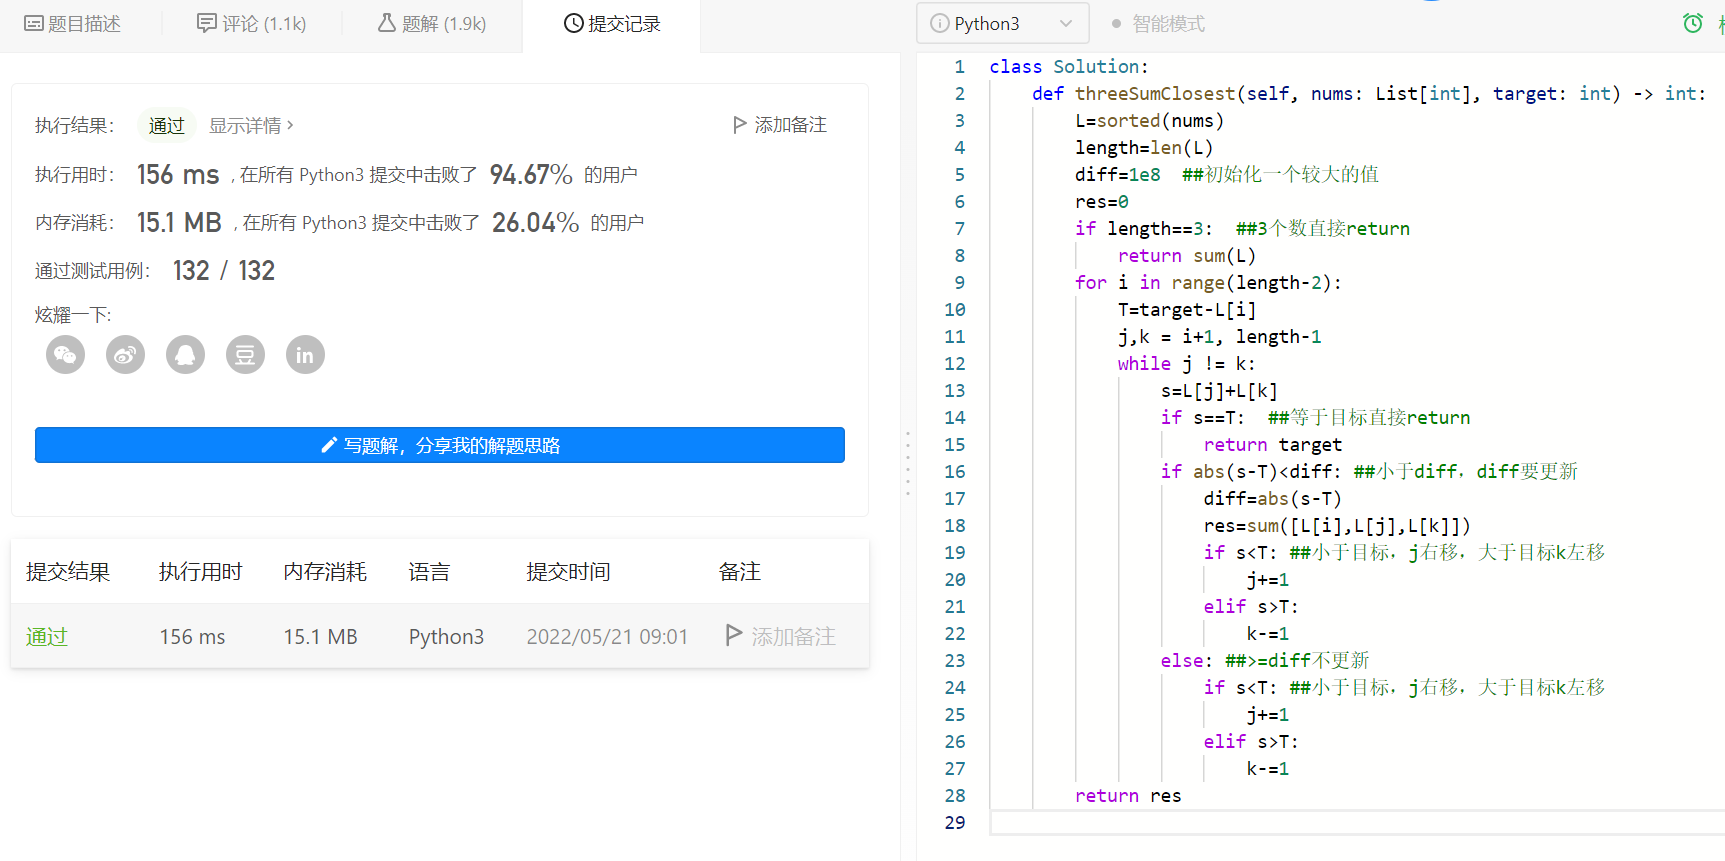
Task: Click the 提交结果 column header
Action: [68, 572]
